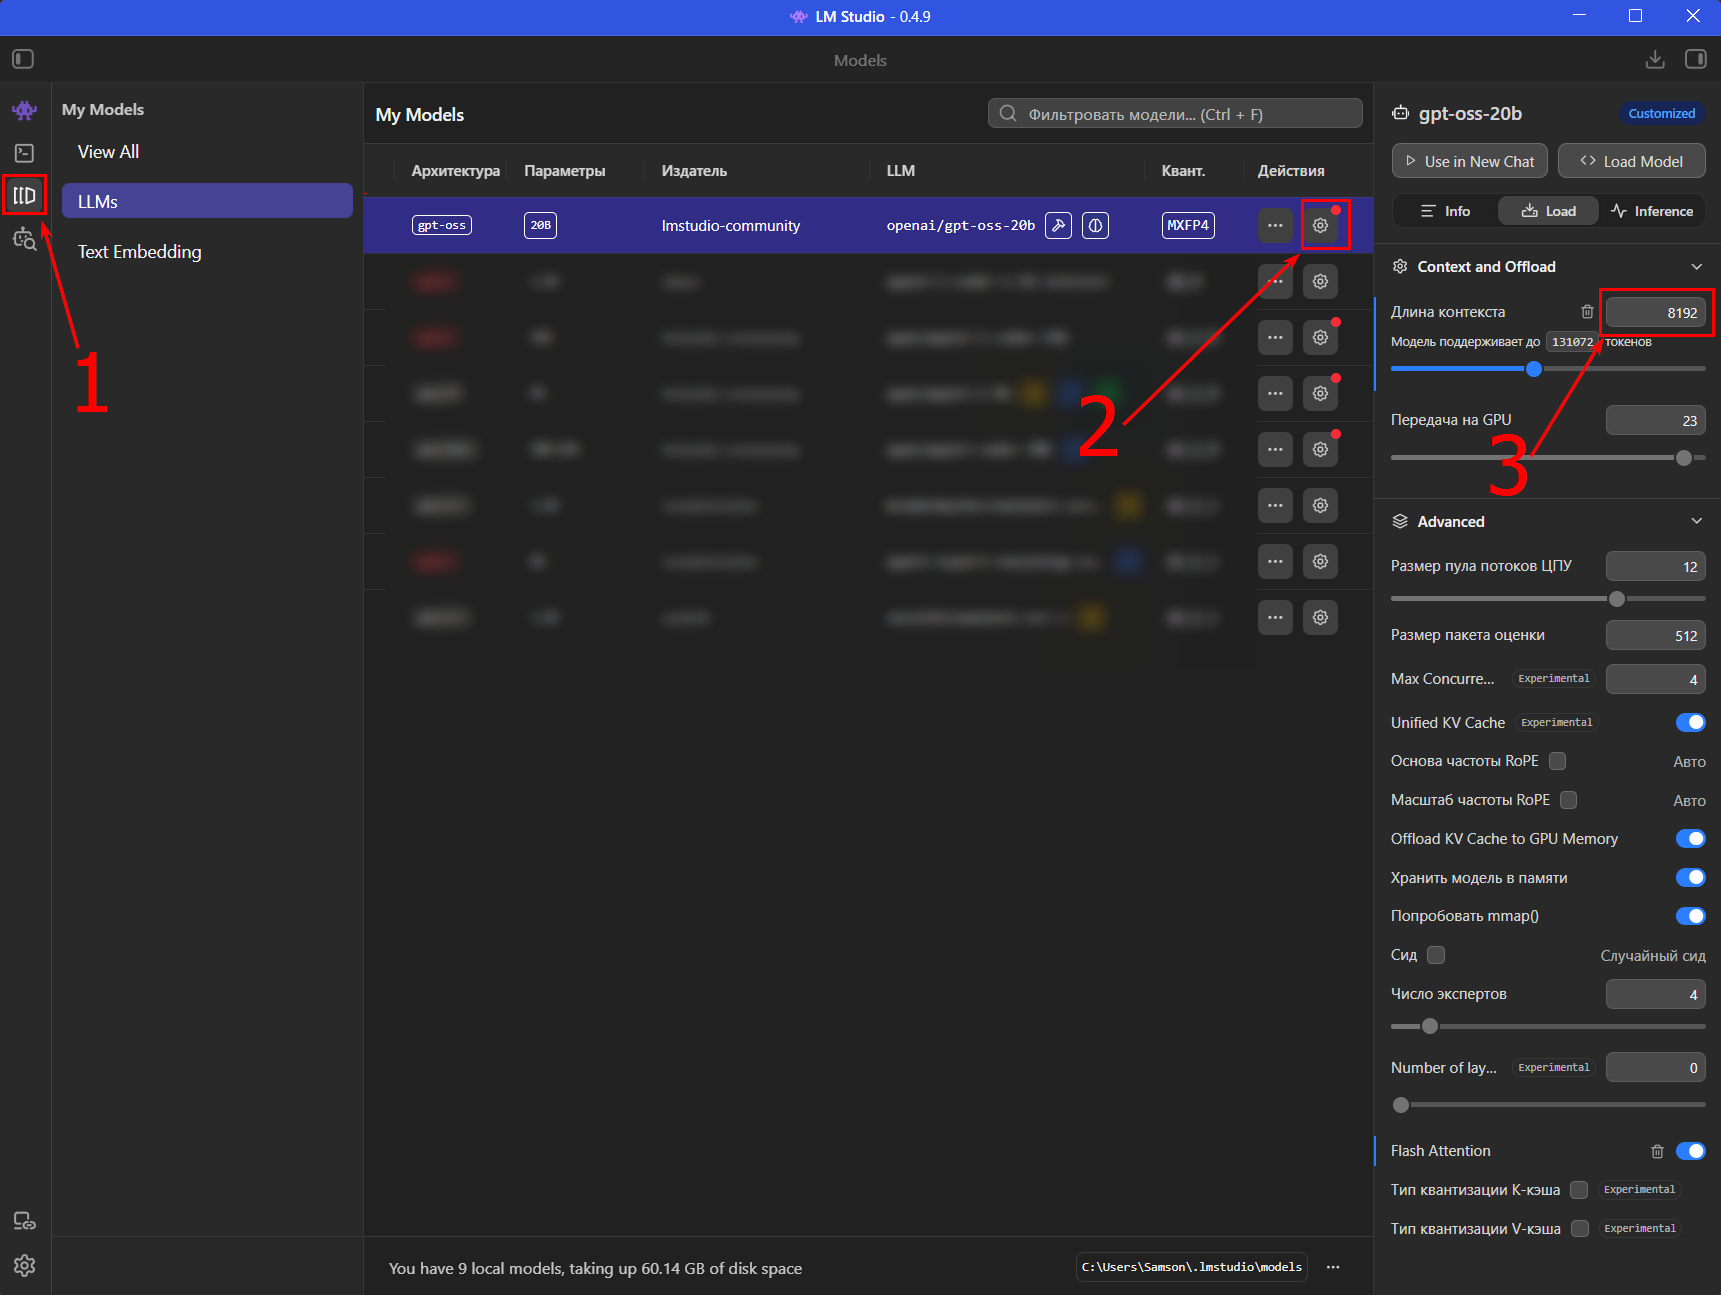Click the openai/gpt-oss-20b model name
1721x1295 pixels.
[961, 226]
